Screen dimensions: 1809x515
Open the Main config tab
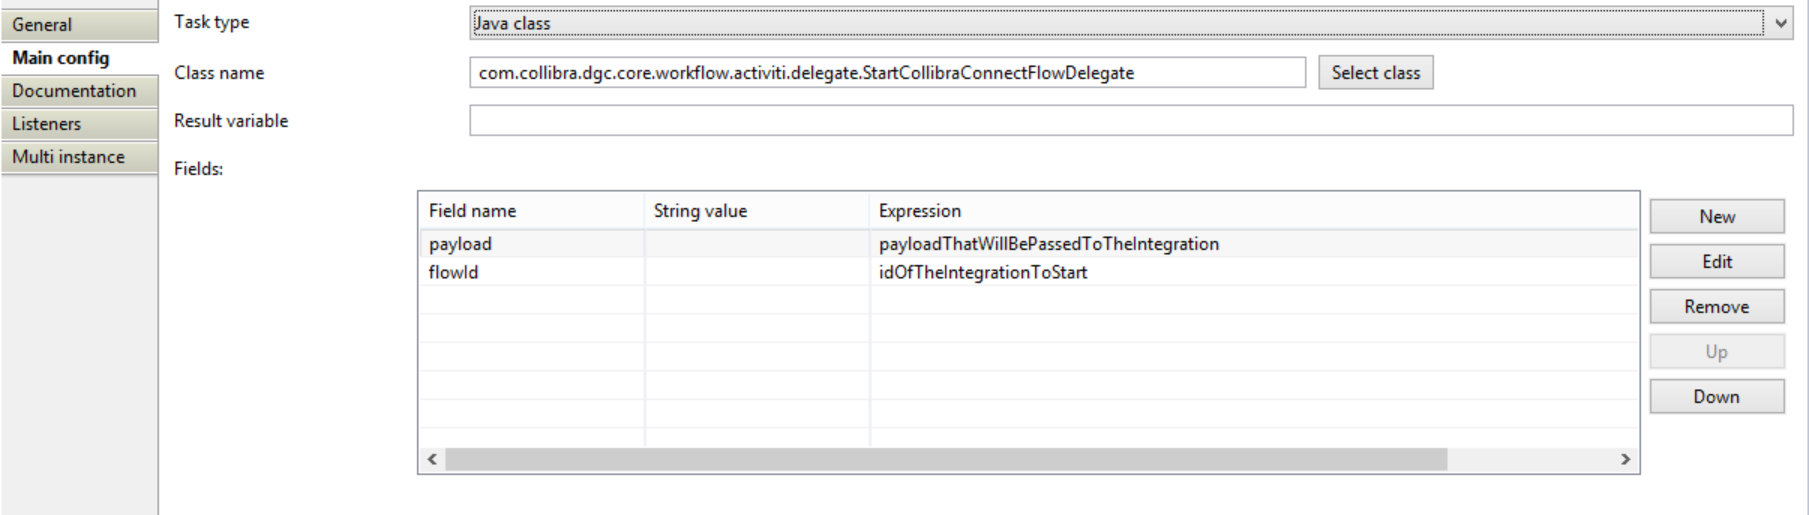[x=79, y=58]
